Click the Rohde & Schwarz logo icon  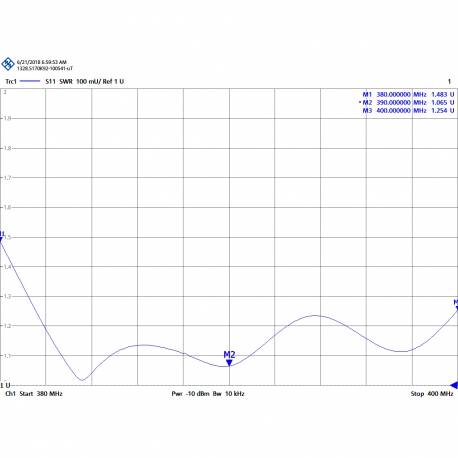pos(8,64)
